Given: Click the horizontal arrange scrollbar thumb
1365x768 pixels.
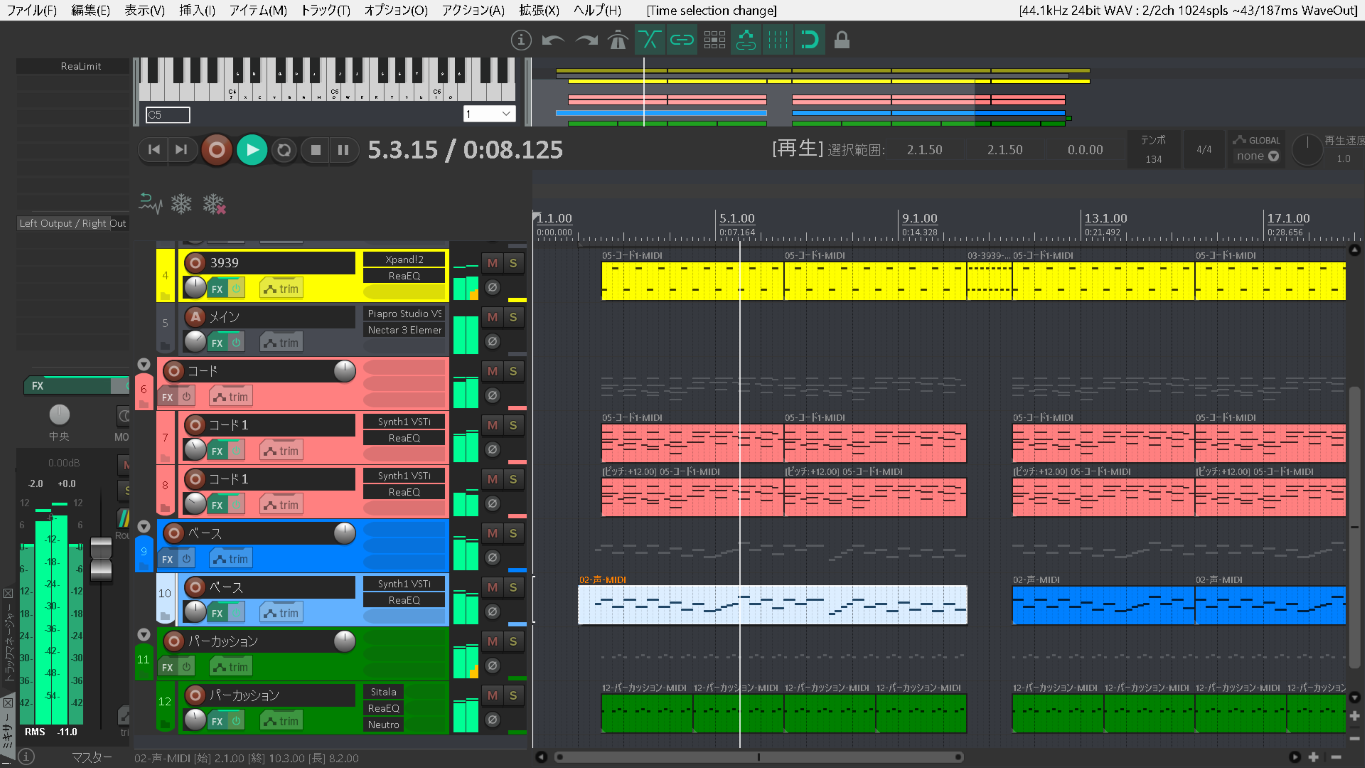Looking at the screenshot, I should pyautogui.click(x=759, y=757).
